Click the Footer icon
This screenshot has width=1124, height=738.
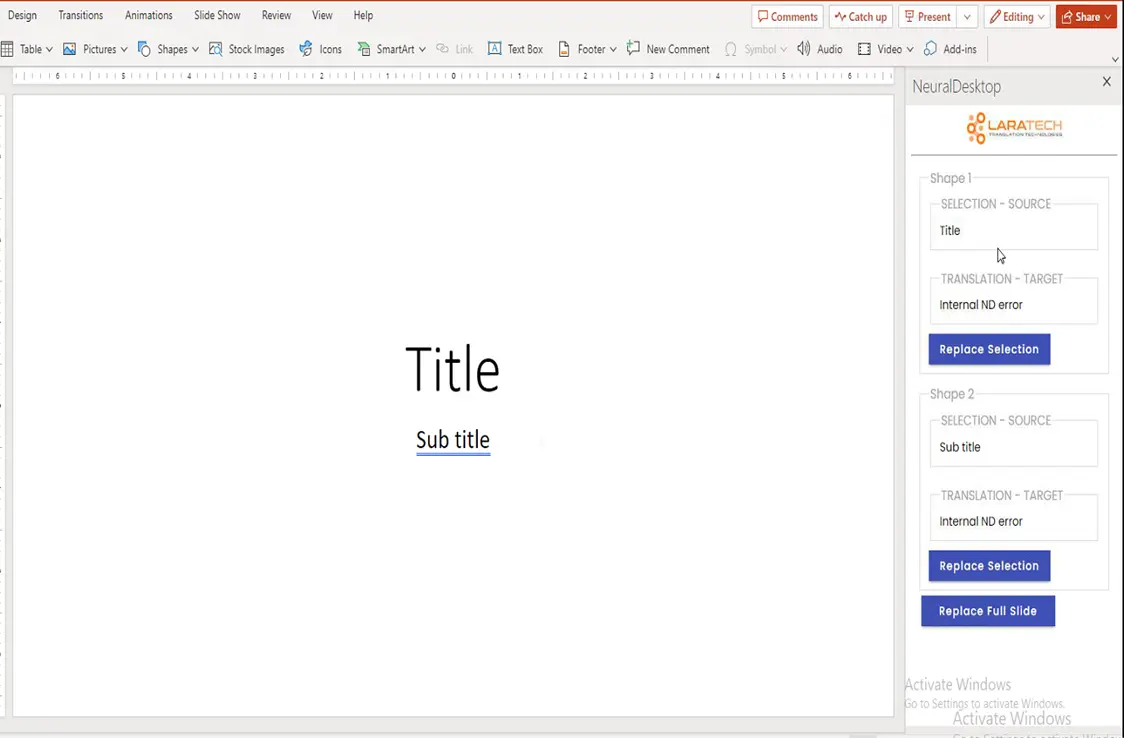click(x=564, y=49)
